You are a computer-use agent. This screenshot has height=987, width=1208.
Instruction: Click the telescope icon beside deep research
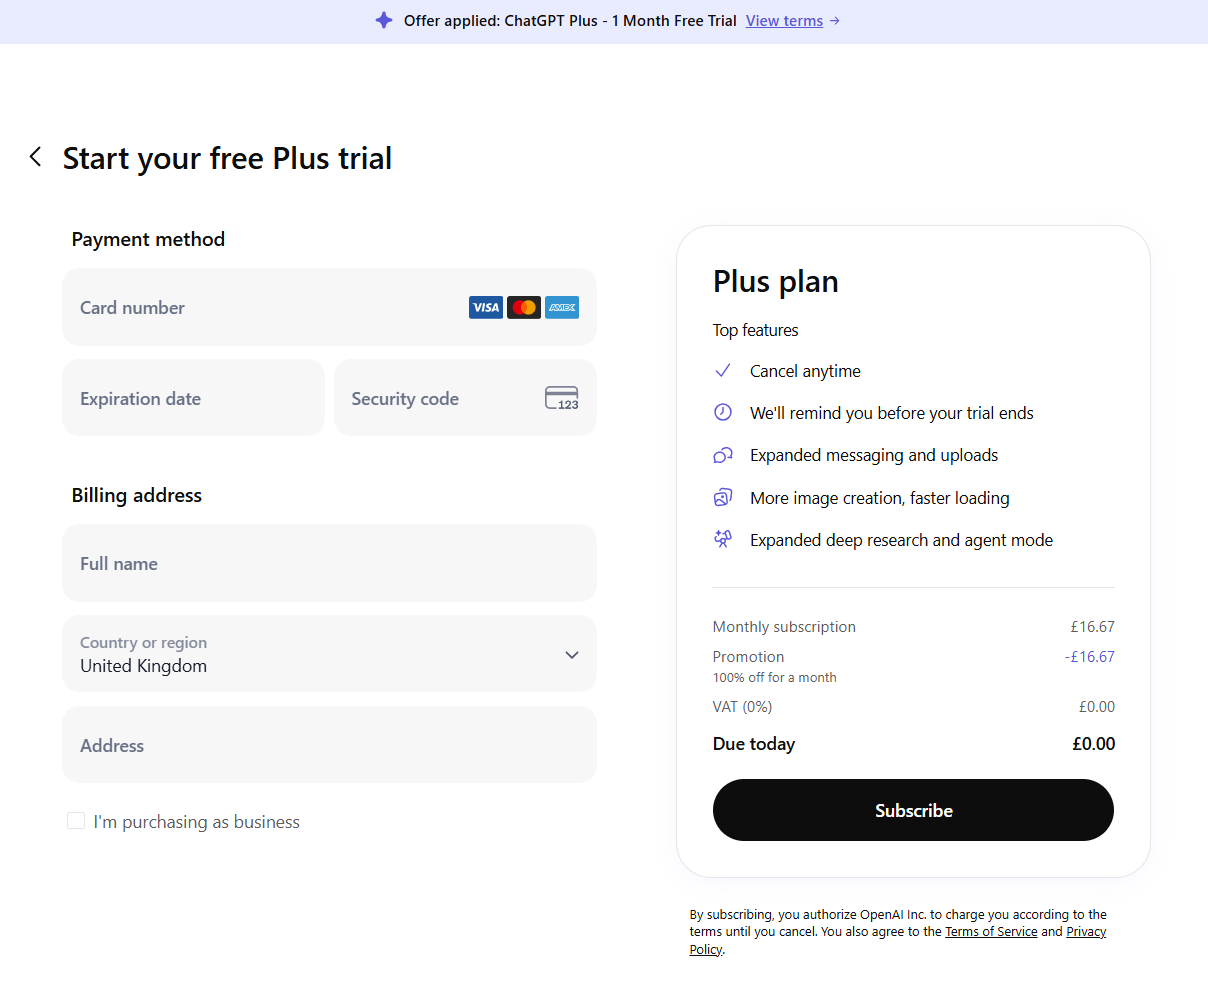coord(723,539)
